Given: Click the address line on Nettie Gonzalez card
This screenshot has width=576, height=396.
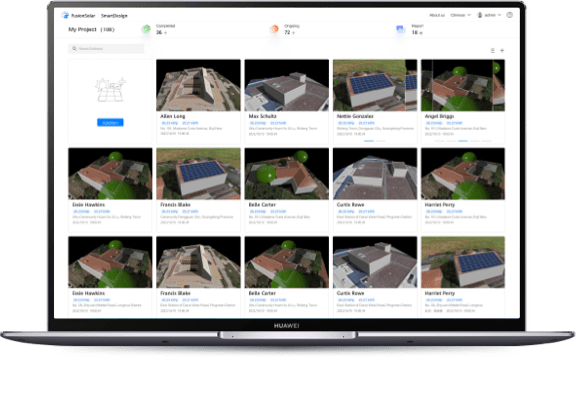Looking at the screenshot, I should (x=375, y=129).
